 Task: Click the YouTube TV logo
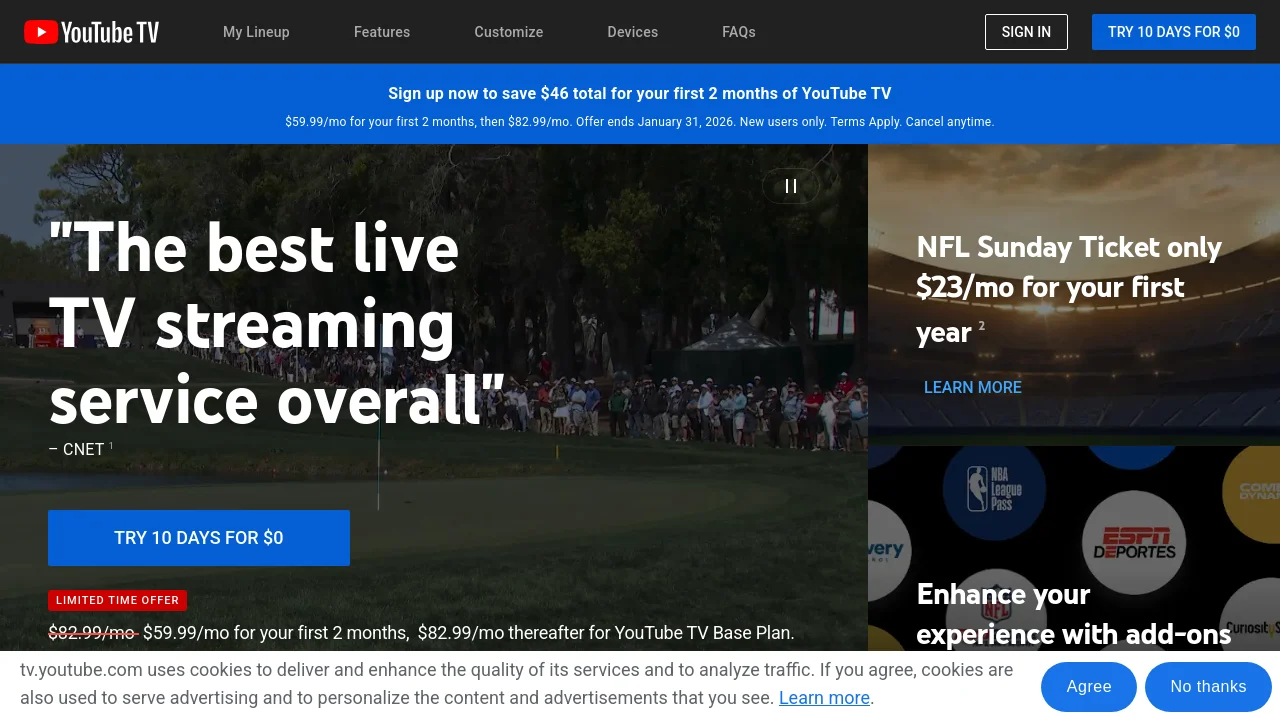pyautogui.click(x=91, y=32)
